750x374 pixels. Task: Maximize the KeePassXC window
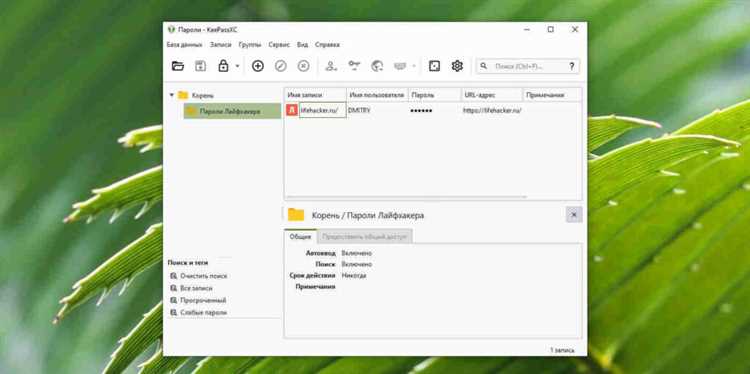551,30
